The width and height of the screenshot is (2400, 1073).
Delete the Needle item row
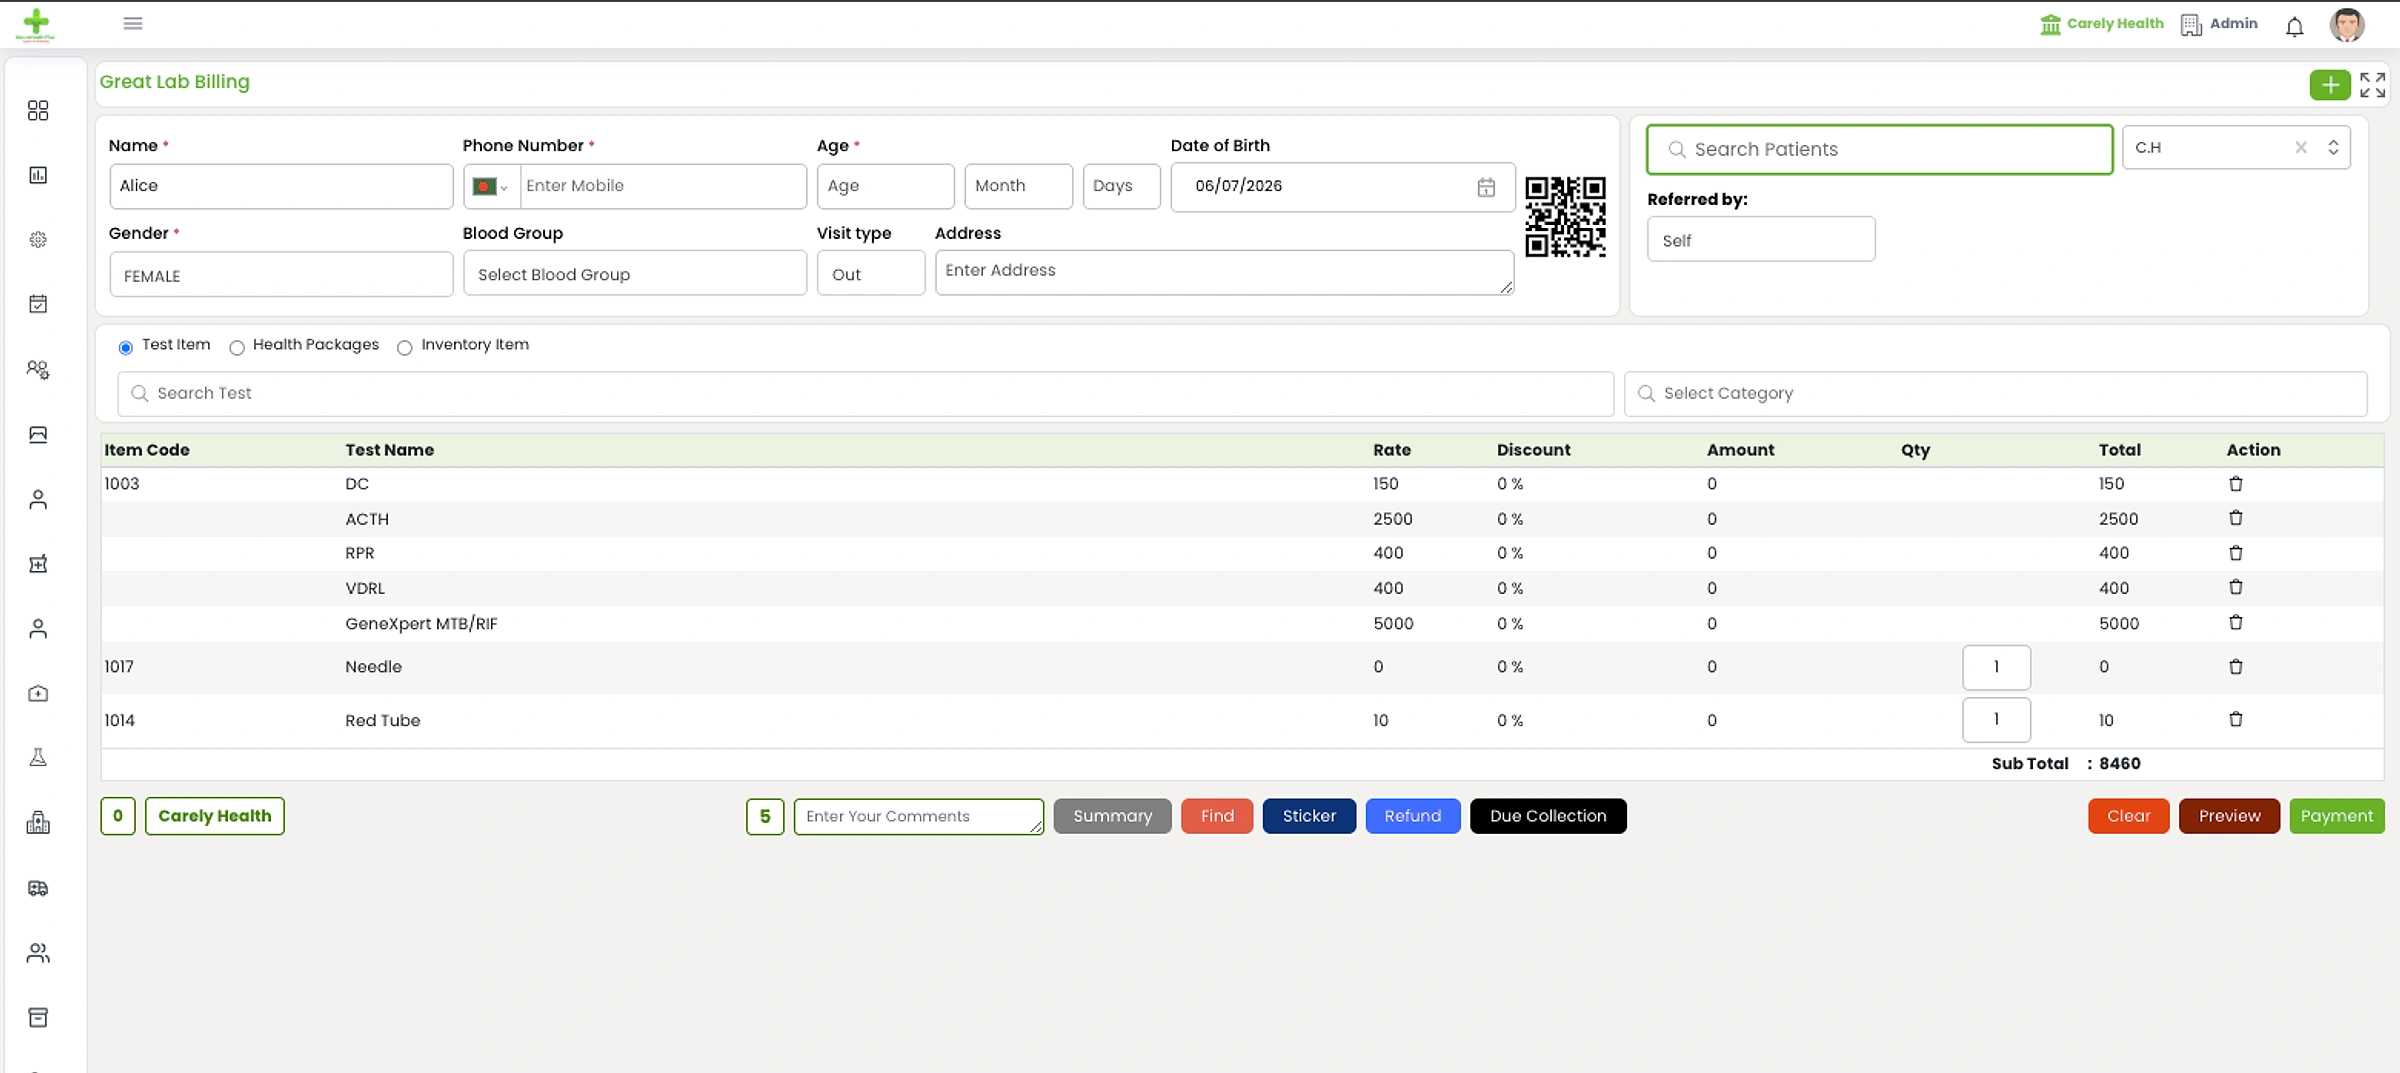[2236, 667]
